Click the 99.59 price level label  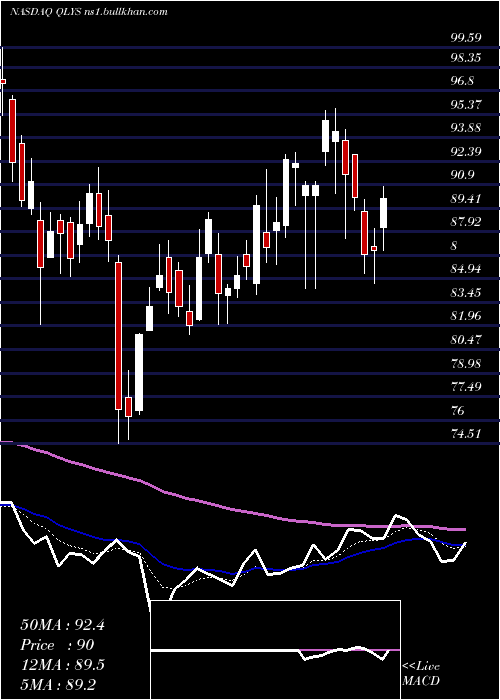point(466,37)
